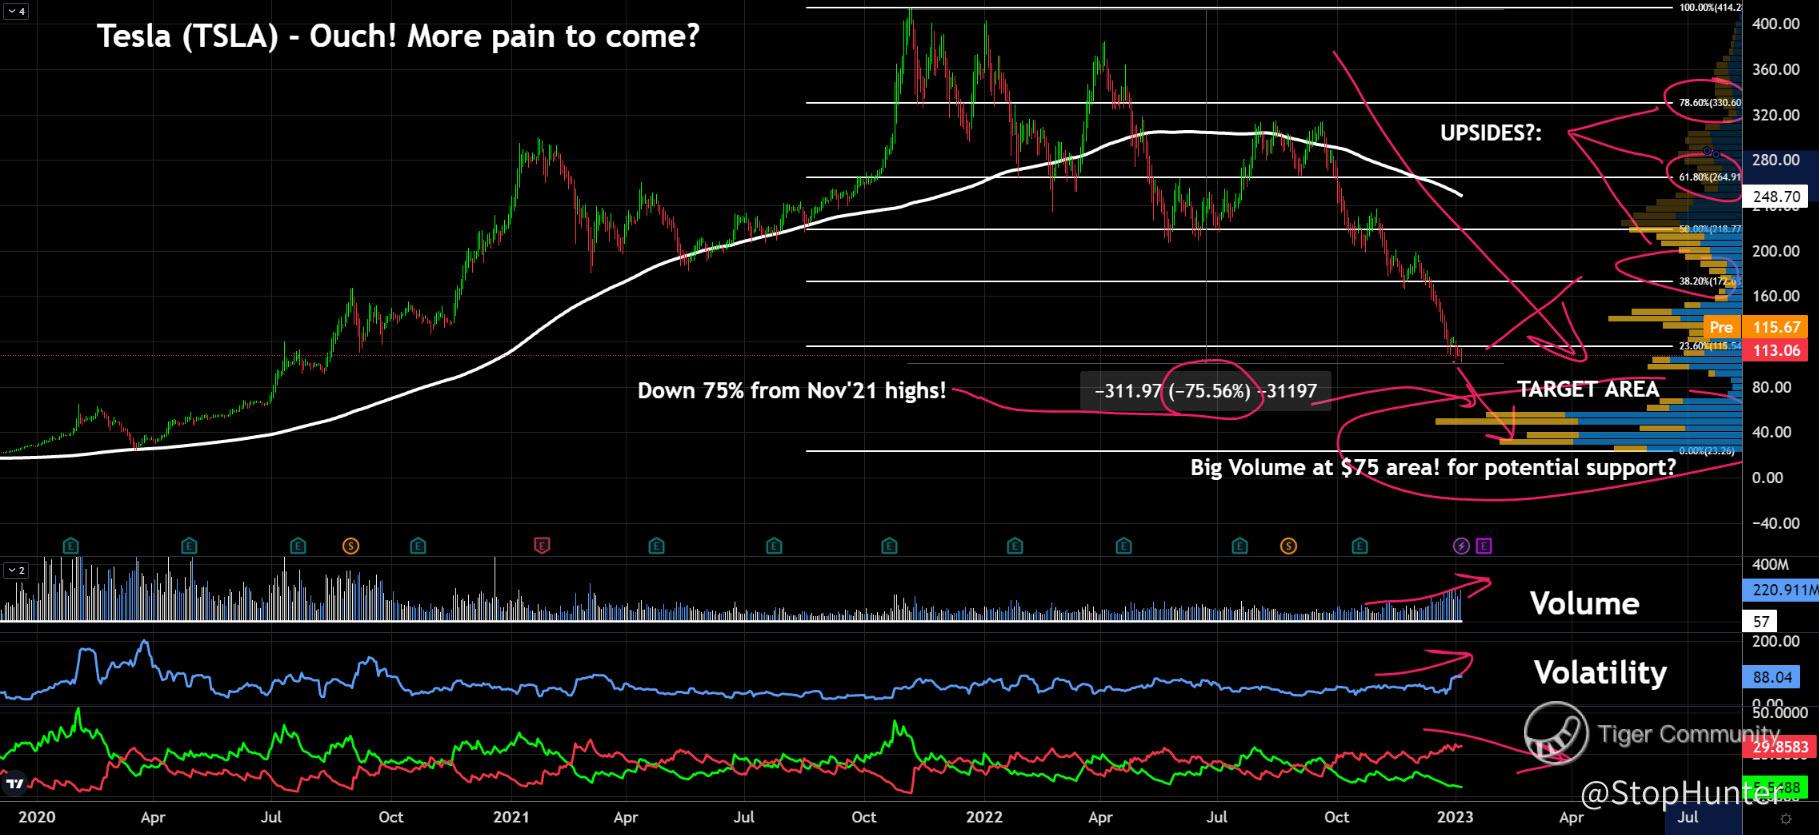The height and width of the screenshot is (835, 1819).
Task: Click the 400.00 price axis label
Action: (x=1776, y=24)
